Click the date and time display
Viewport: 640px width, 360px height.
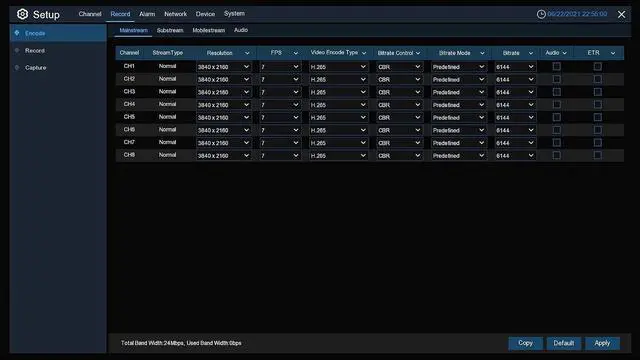577,14
